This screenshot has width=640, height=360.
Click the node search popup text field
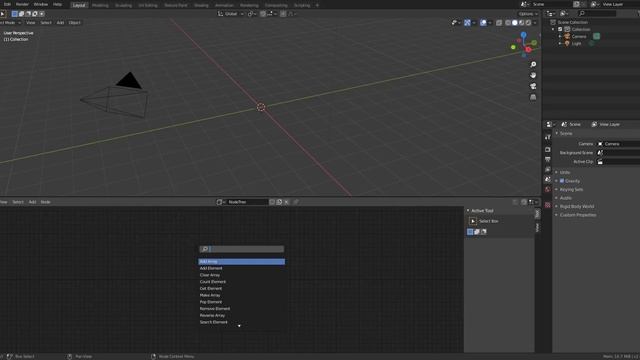pos(242,249)
